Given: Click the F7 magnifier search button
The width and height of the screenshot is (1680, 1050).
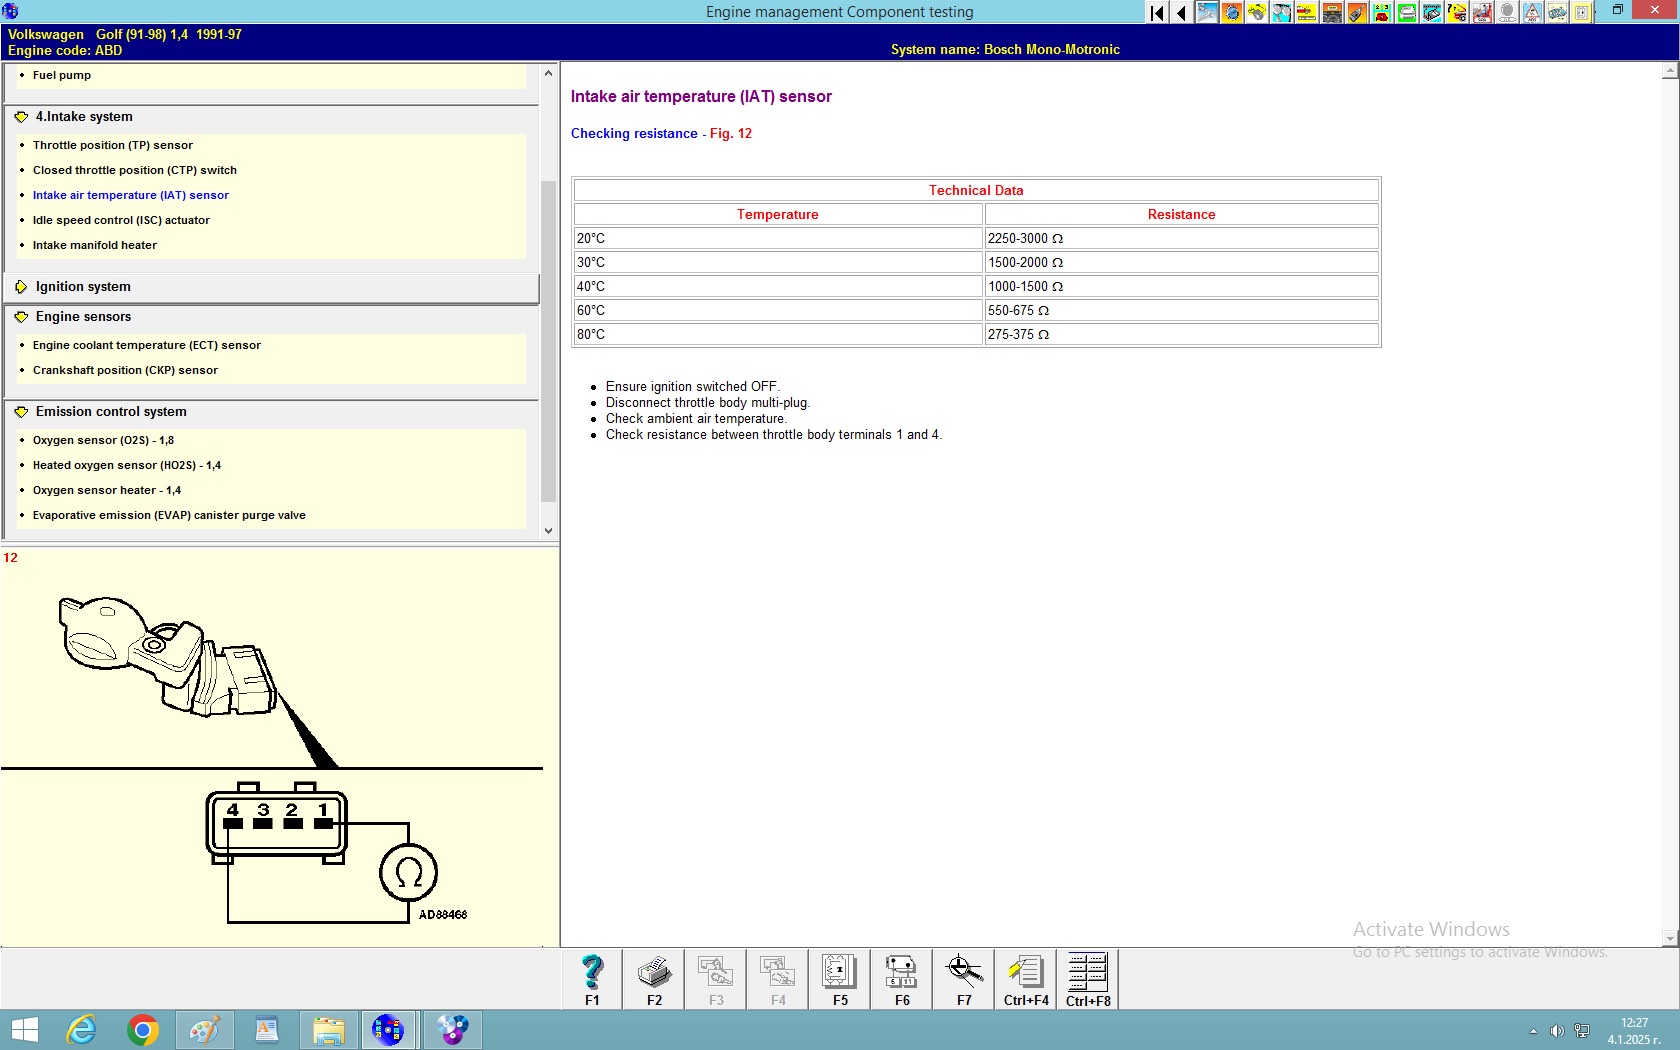Looking at the screenshot, I should tap(964, 979).
